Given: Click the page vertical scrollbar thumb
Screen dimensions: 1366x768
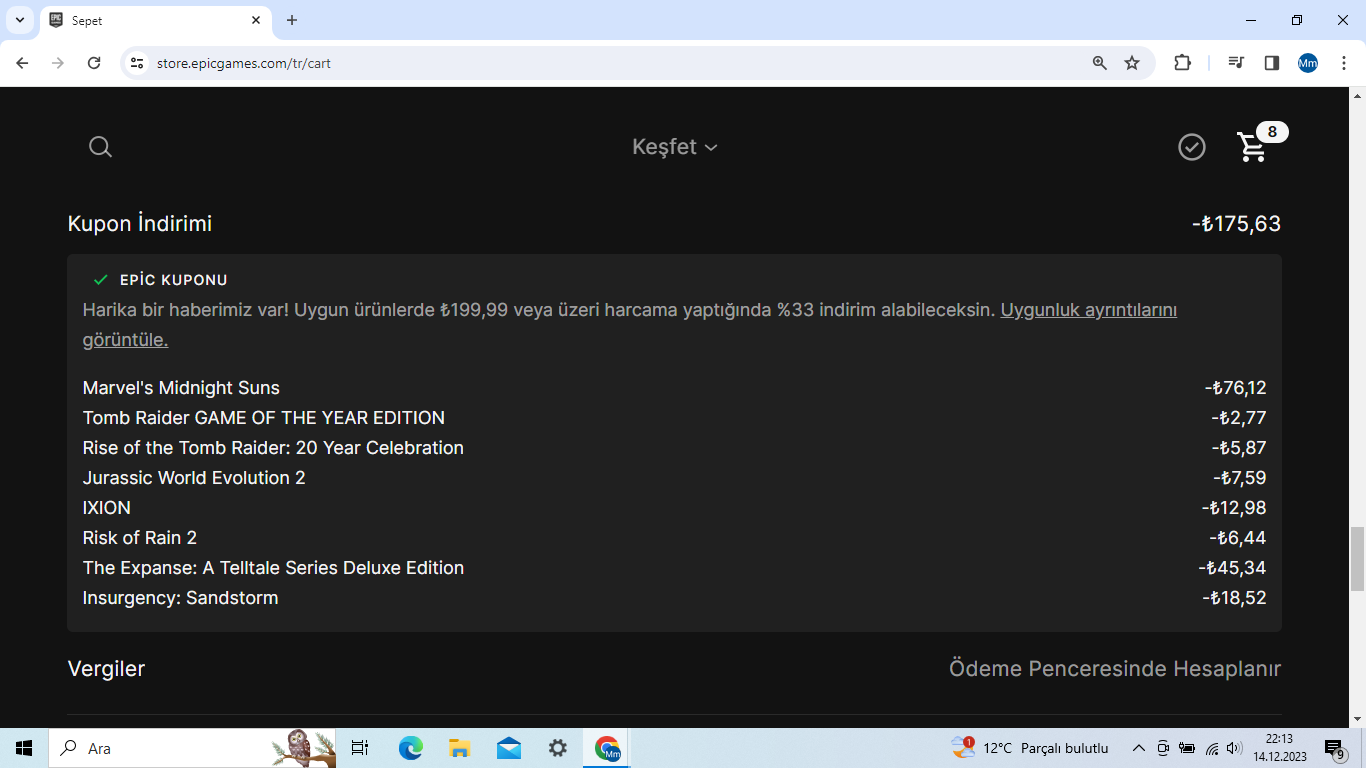Looking at the screenshot, I should pyautogui.click(x=1357, y=558).
